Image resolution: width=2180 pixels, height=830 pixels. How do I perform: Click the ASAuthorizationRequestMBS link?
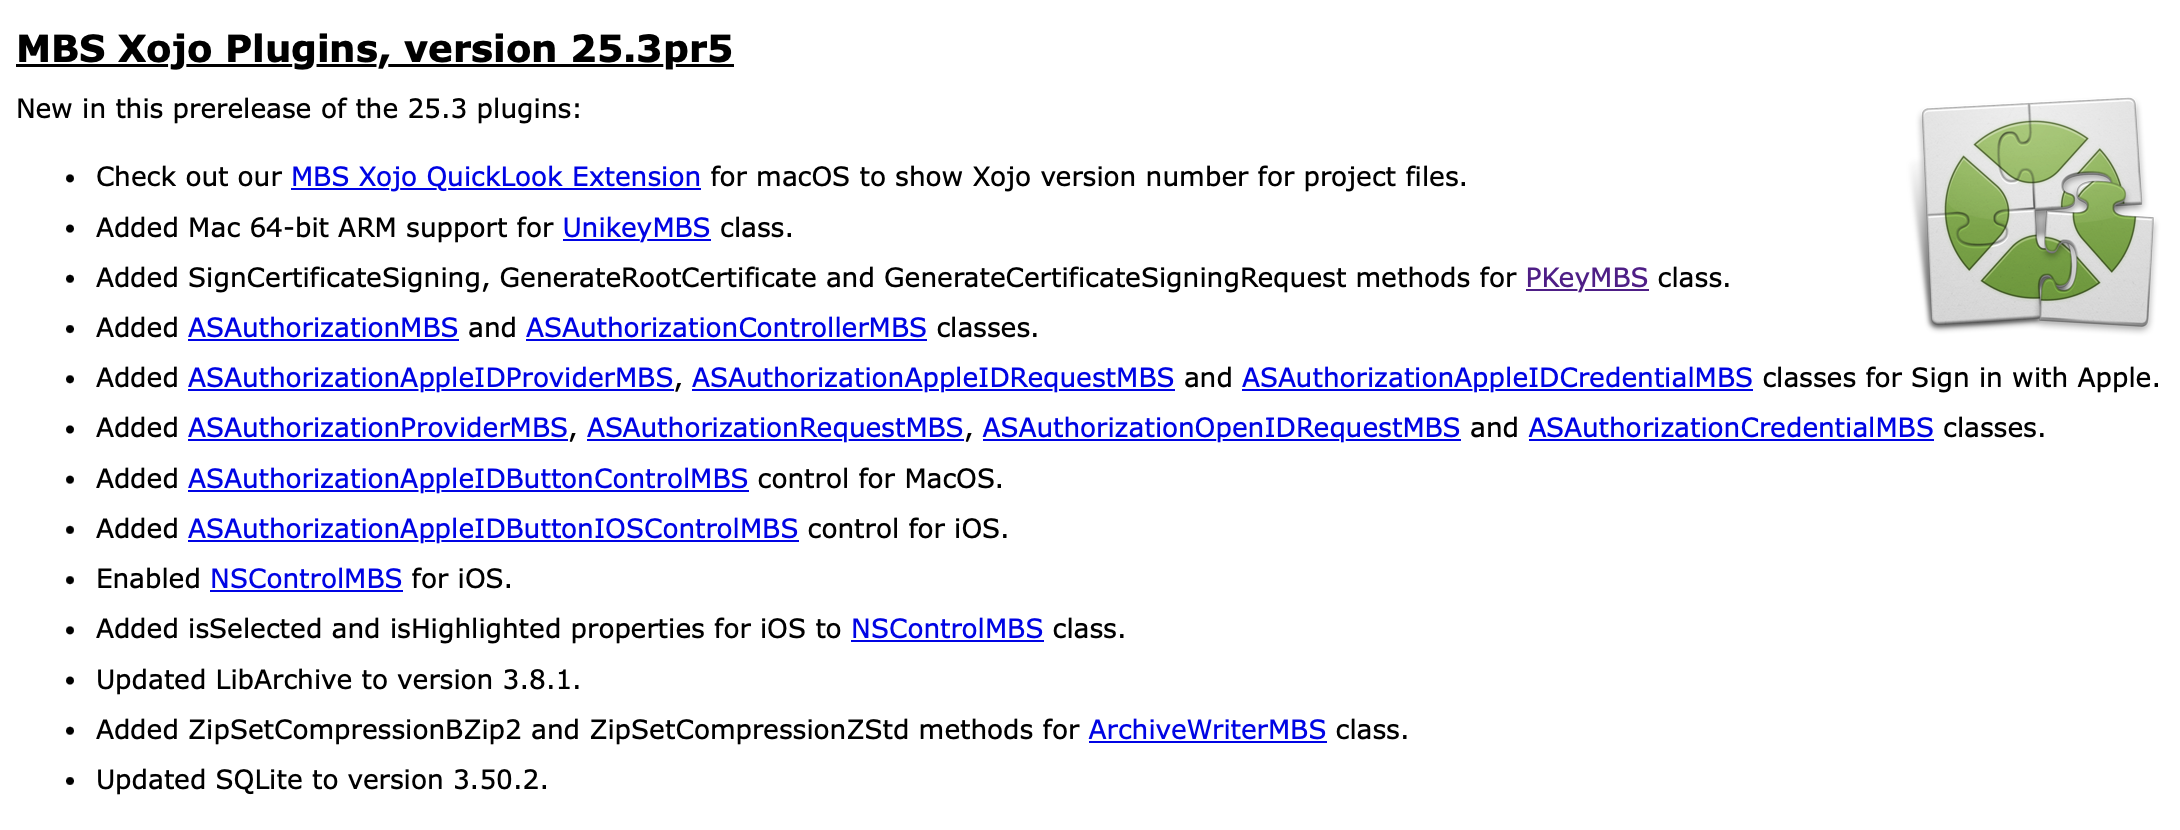click(x=775, y=428)
